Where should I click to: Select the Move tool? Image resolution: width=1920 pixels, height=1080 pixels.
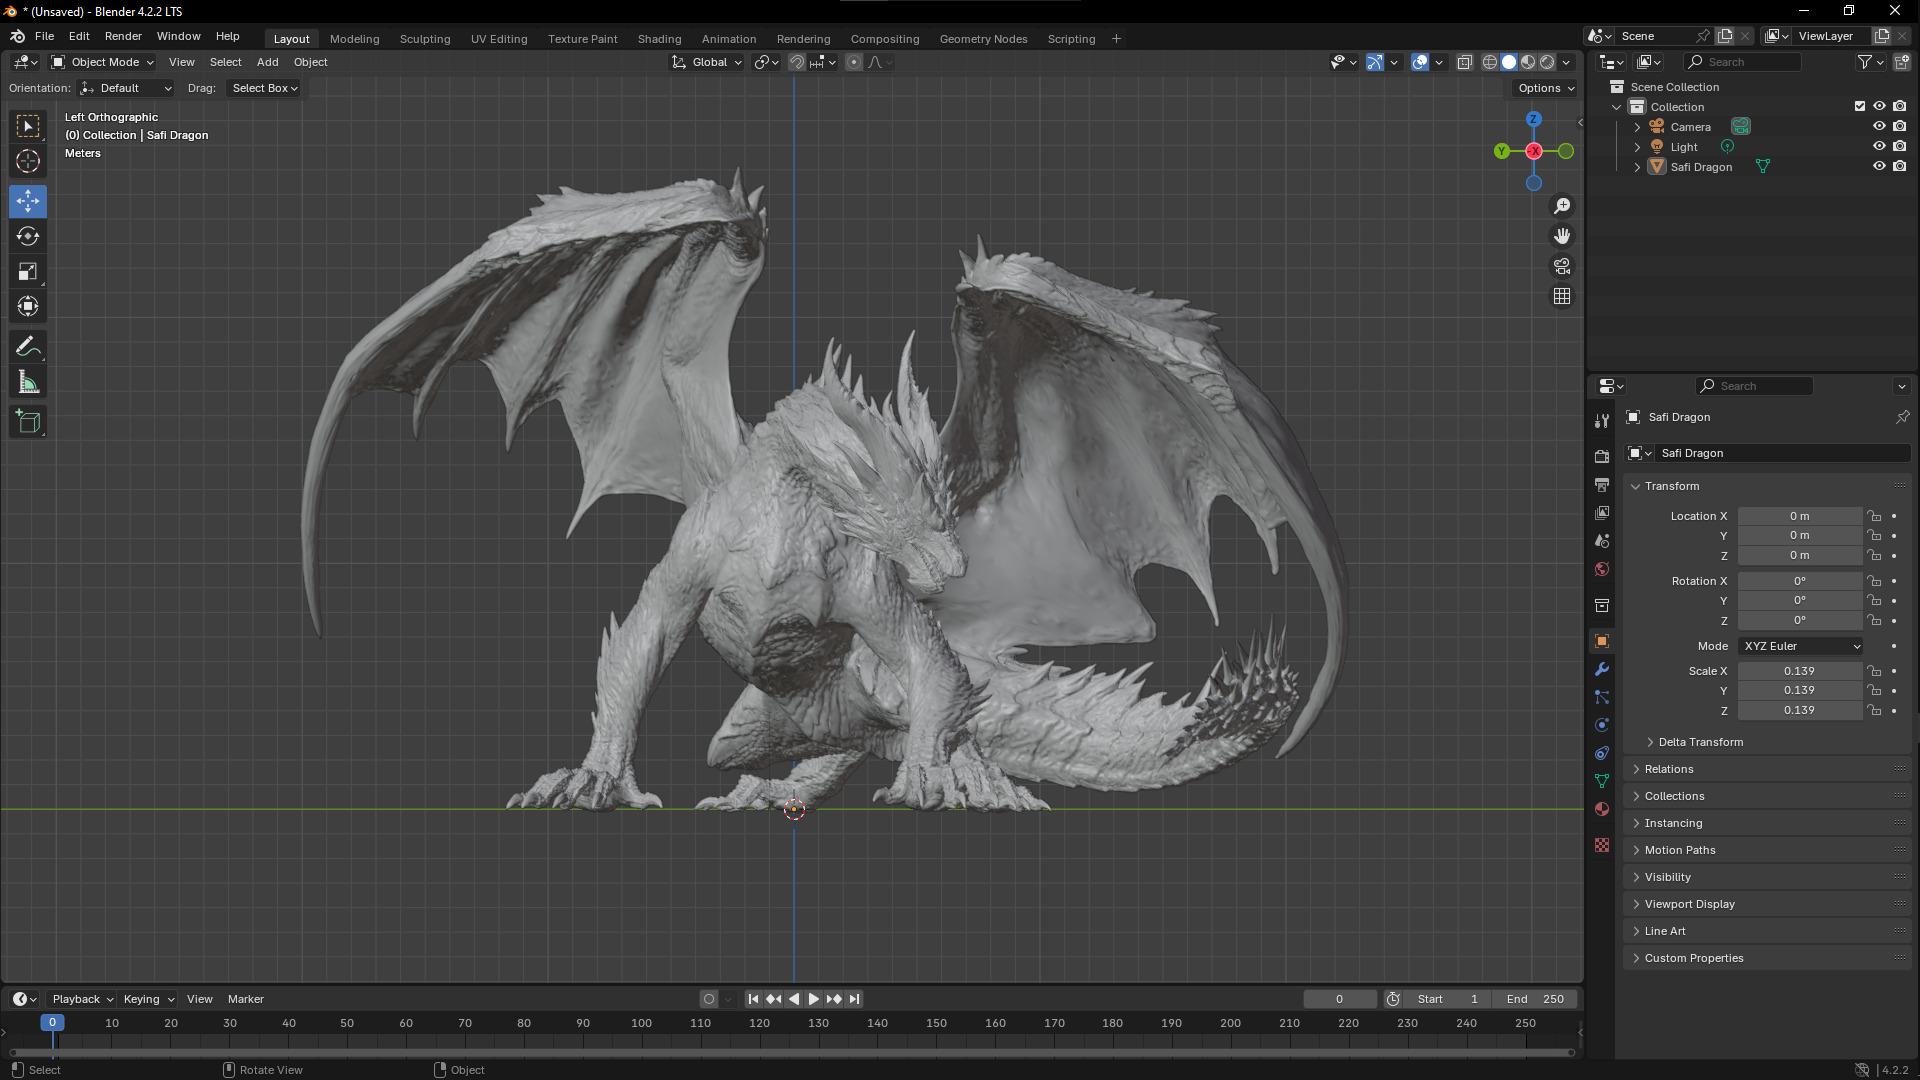point(28,201)
